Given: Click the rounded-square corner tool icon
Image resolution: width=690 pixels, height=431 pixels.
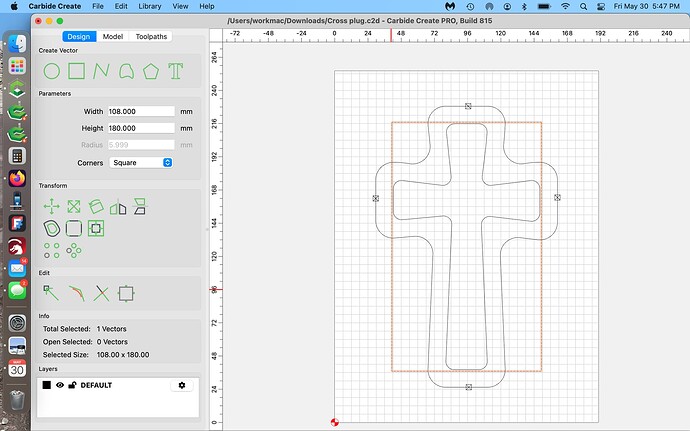Looking at the screenshot, I should coord(73,228).
